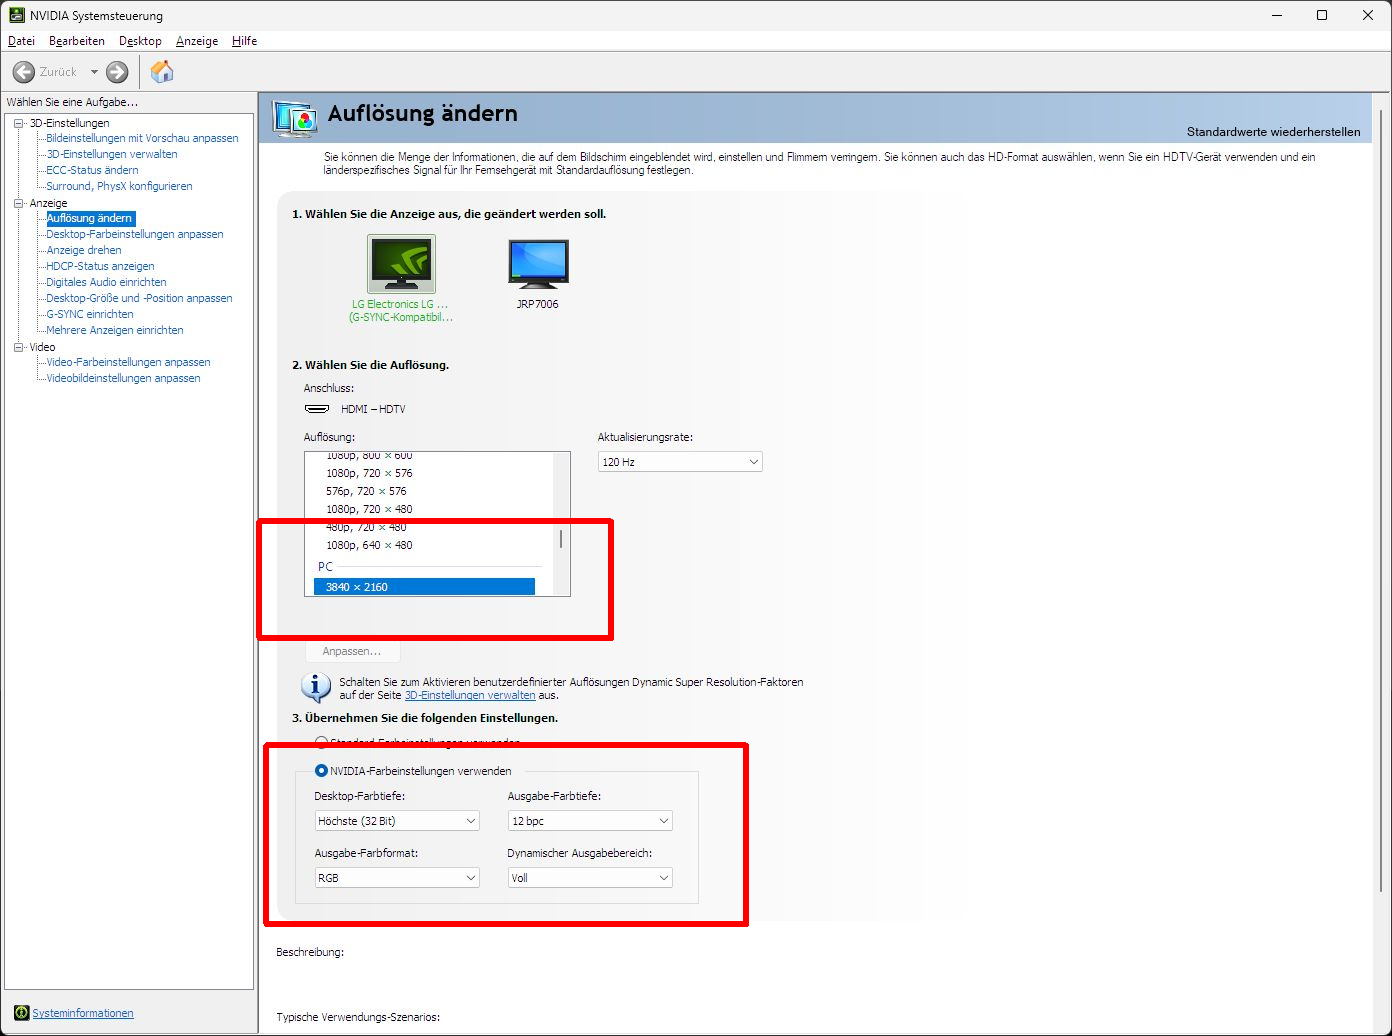The image size is (1392, 1036).
Task: Click the Anpassen... button
Action: (x=352, y=651)
